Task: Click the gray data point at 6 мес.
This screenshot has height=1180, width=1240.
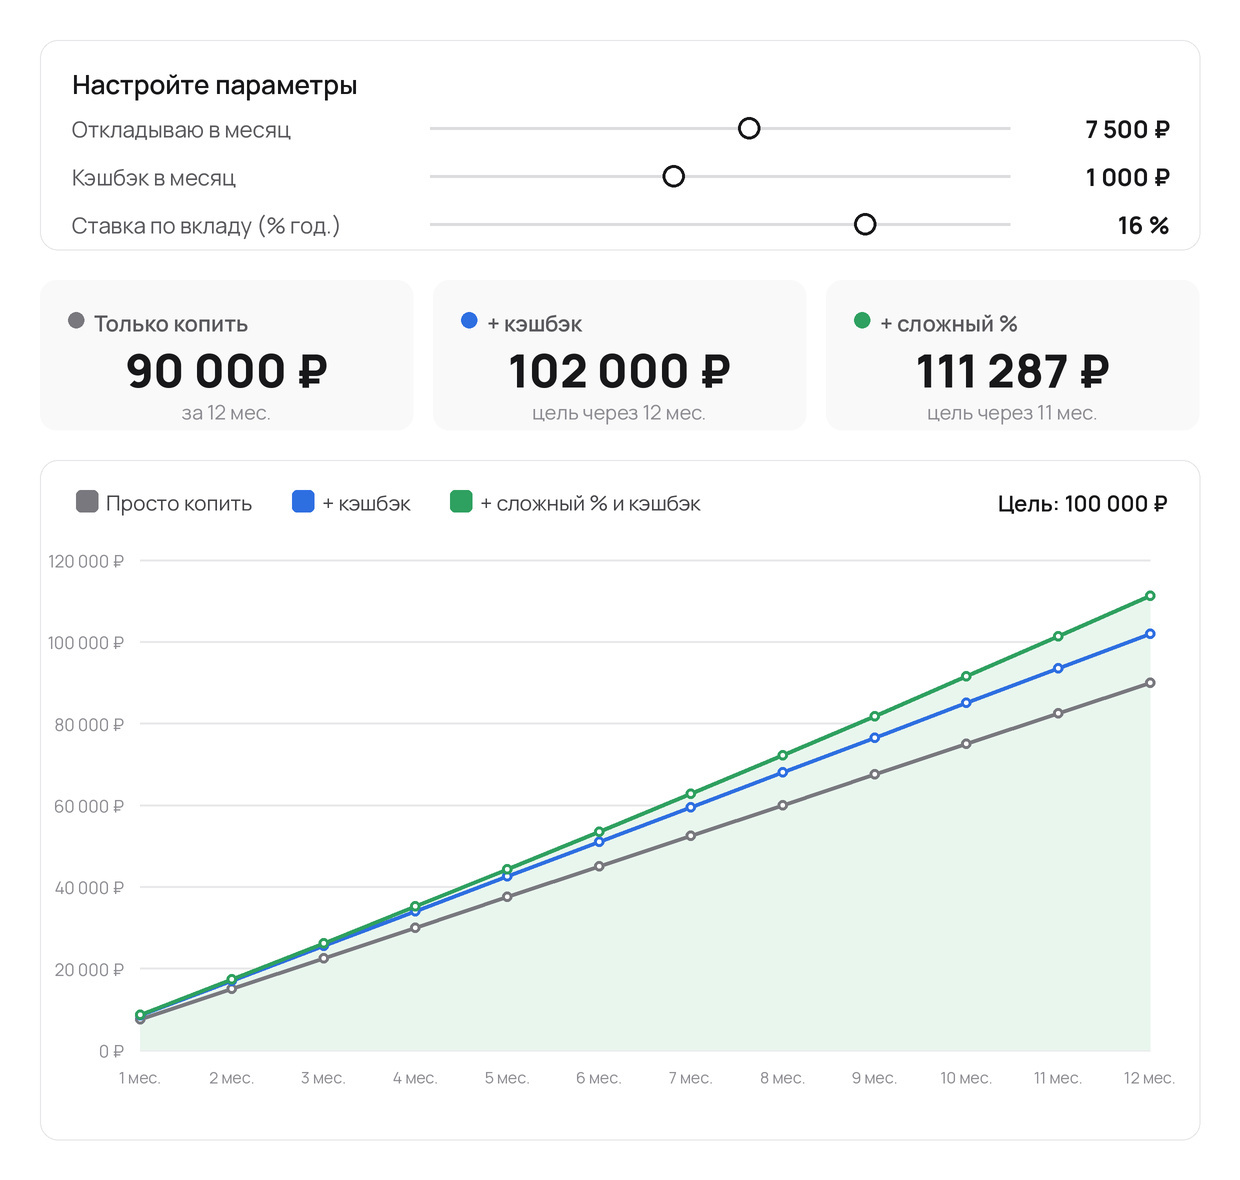Action: click(x=599, y=866)
